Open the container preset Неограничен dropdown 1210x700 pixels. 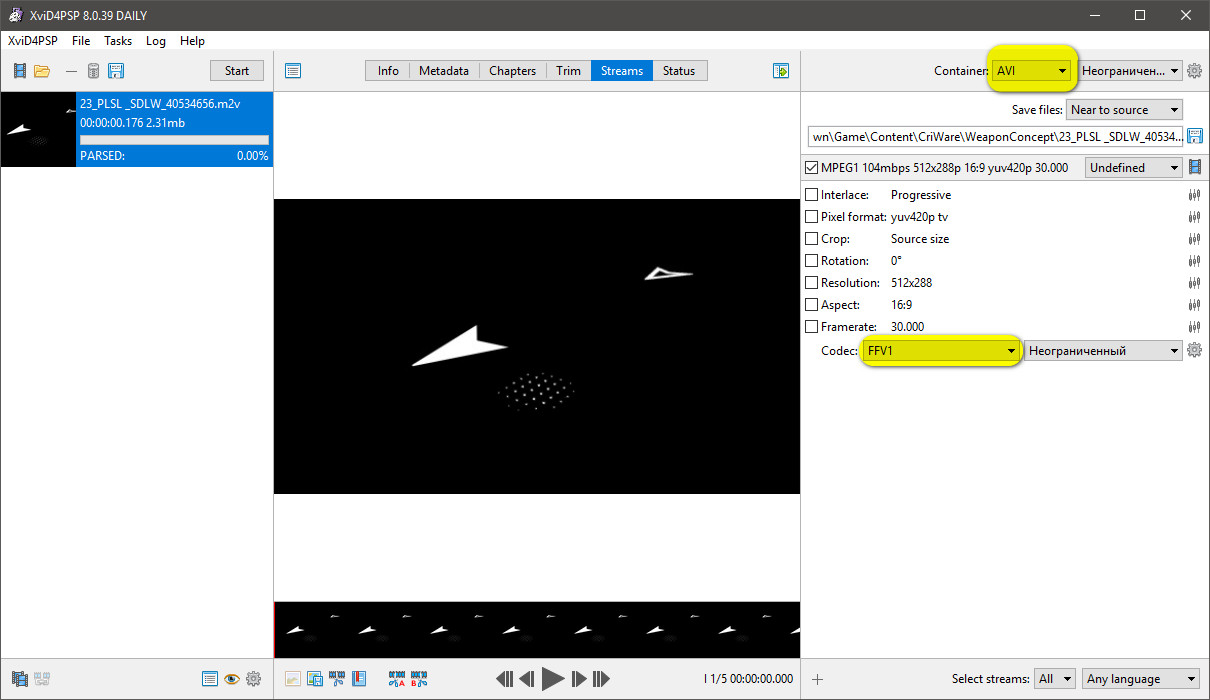pos(1131,71)
